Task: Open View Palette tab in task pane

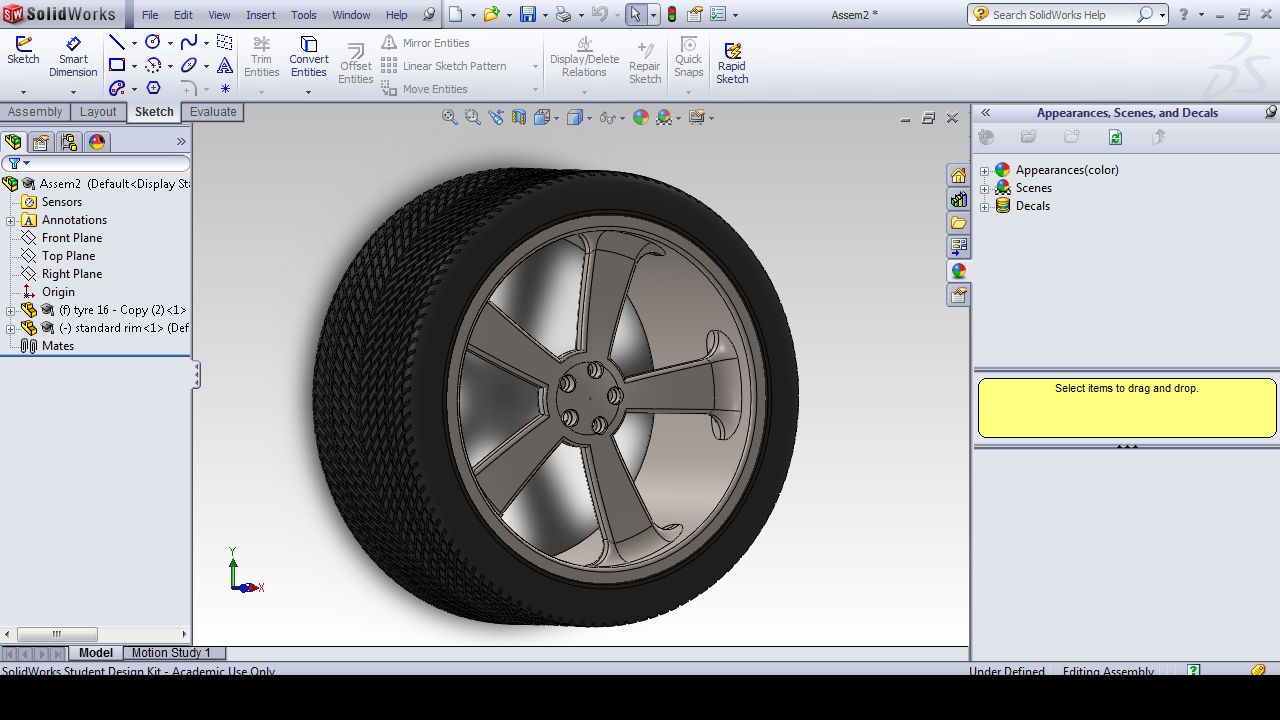Action: 958,247
